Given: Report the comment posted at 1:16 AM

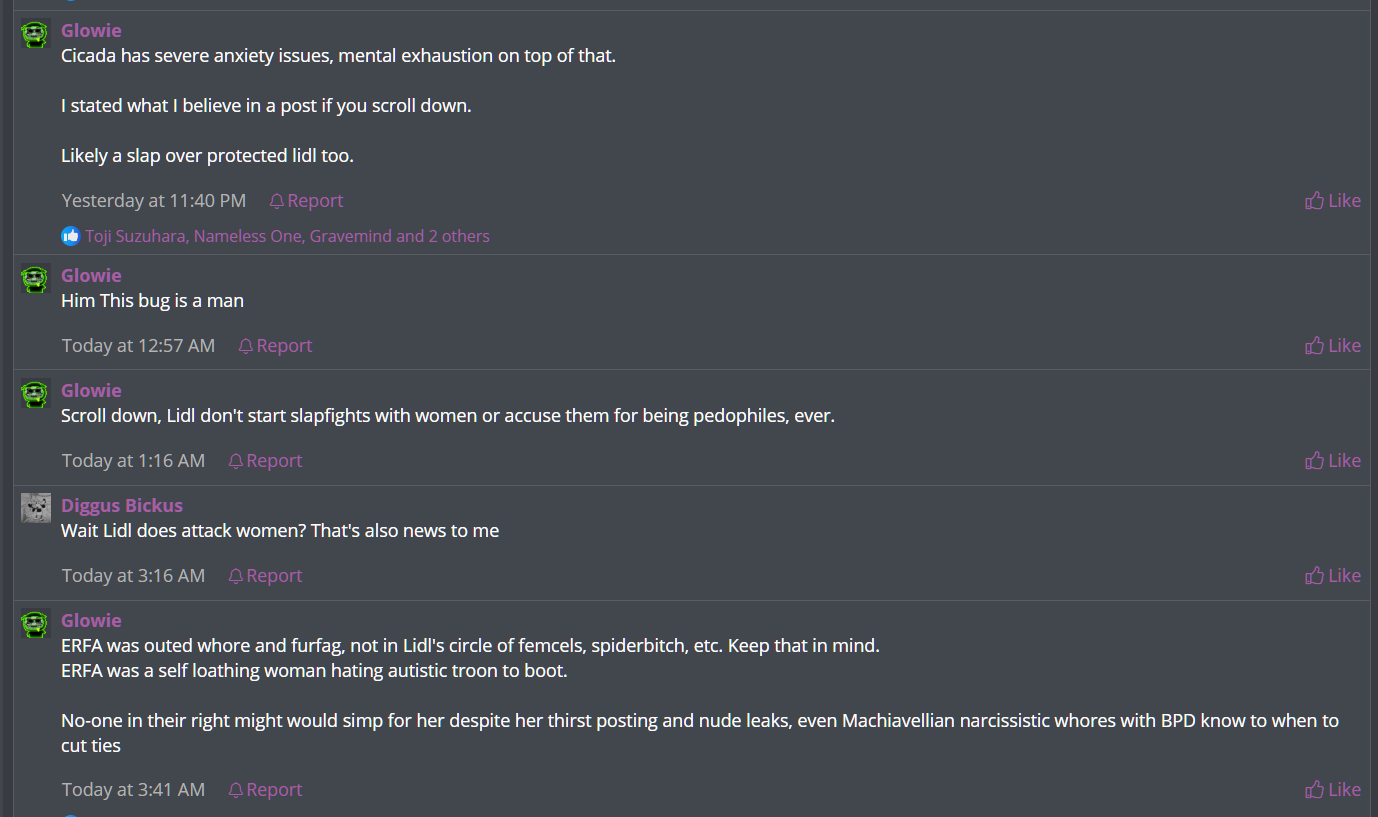Looking at the screenshot, I should (x=265, y=461).
